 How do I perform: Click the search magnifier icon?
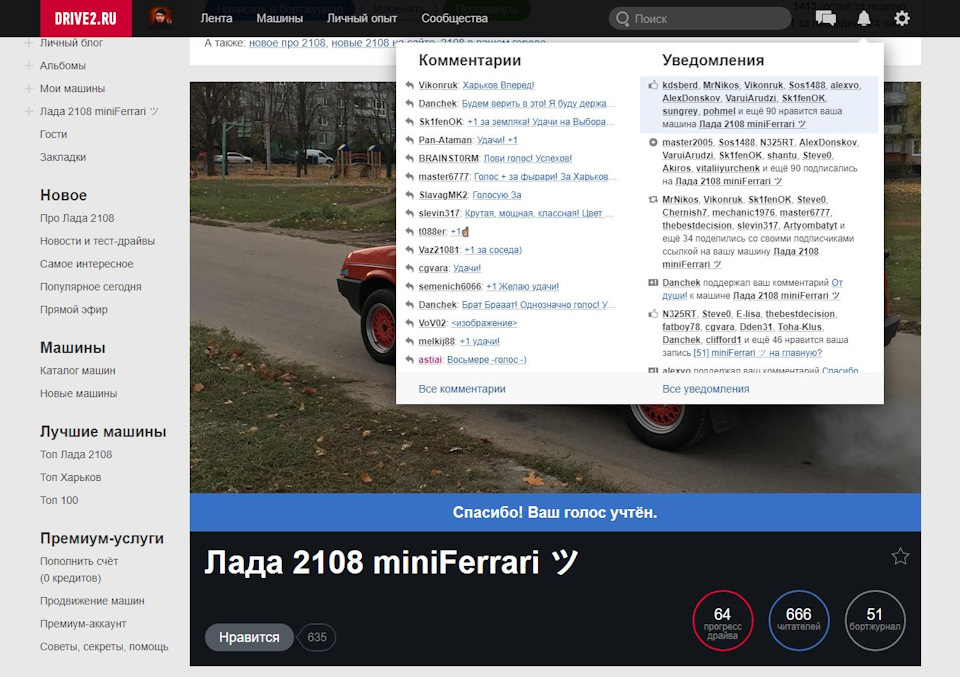point(623,19)
